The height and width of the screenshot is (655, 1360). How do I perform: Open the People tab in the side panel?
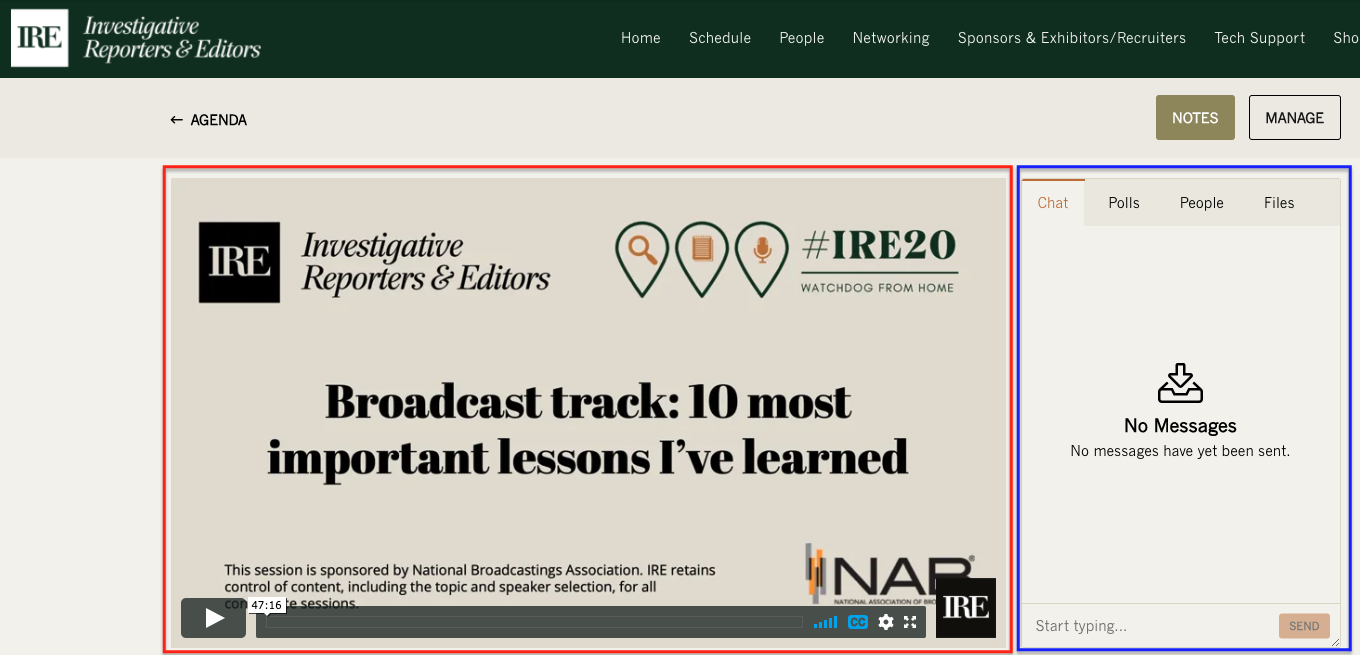click(x=1202, y=203)
